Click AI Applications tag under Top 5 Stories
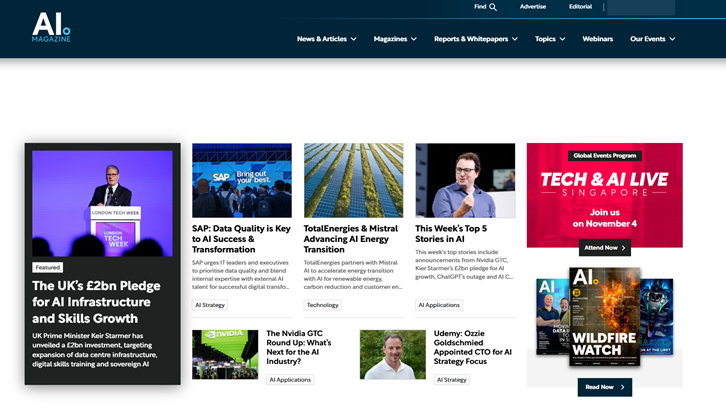 [439, 305]
